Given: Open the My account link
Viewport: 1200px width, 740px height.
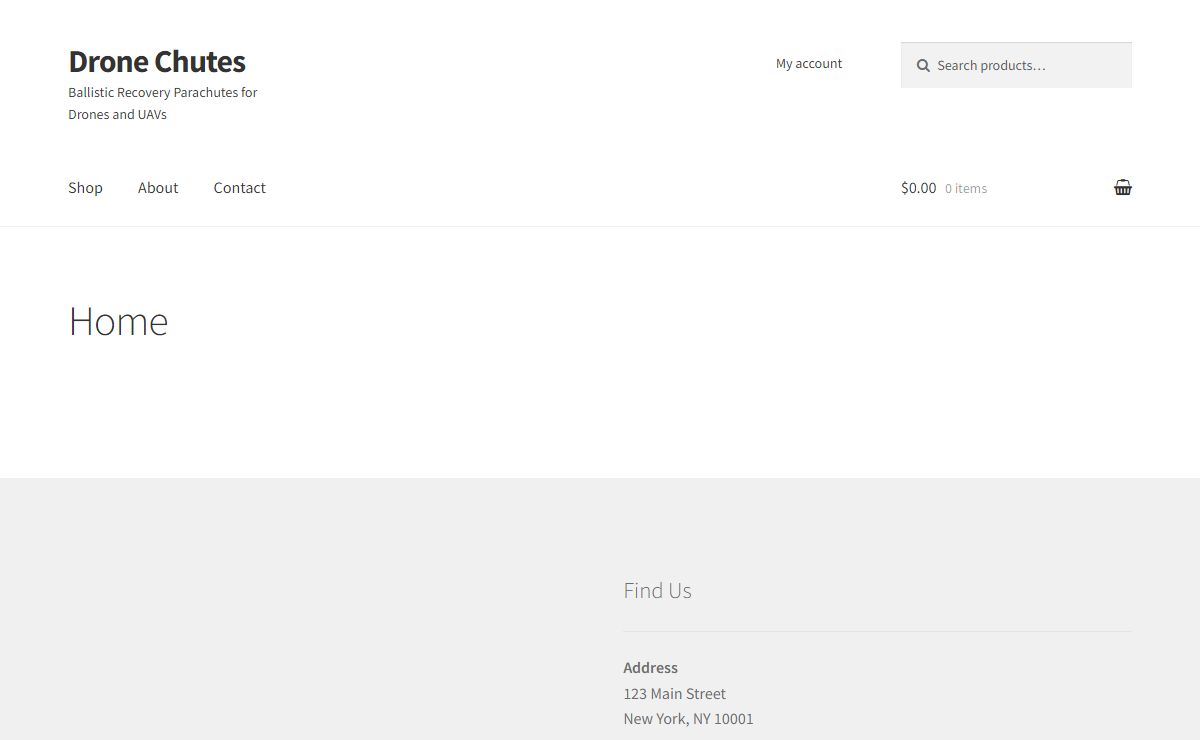Looking at the screenshot, I should 809,63.
